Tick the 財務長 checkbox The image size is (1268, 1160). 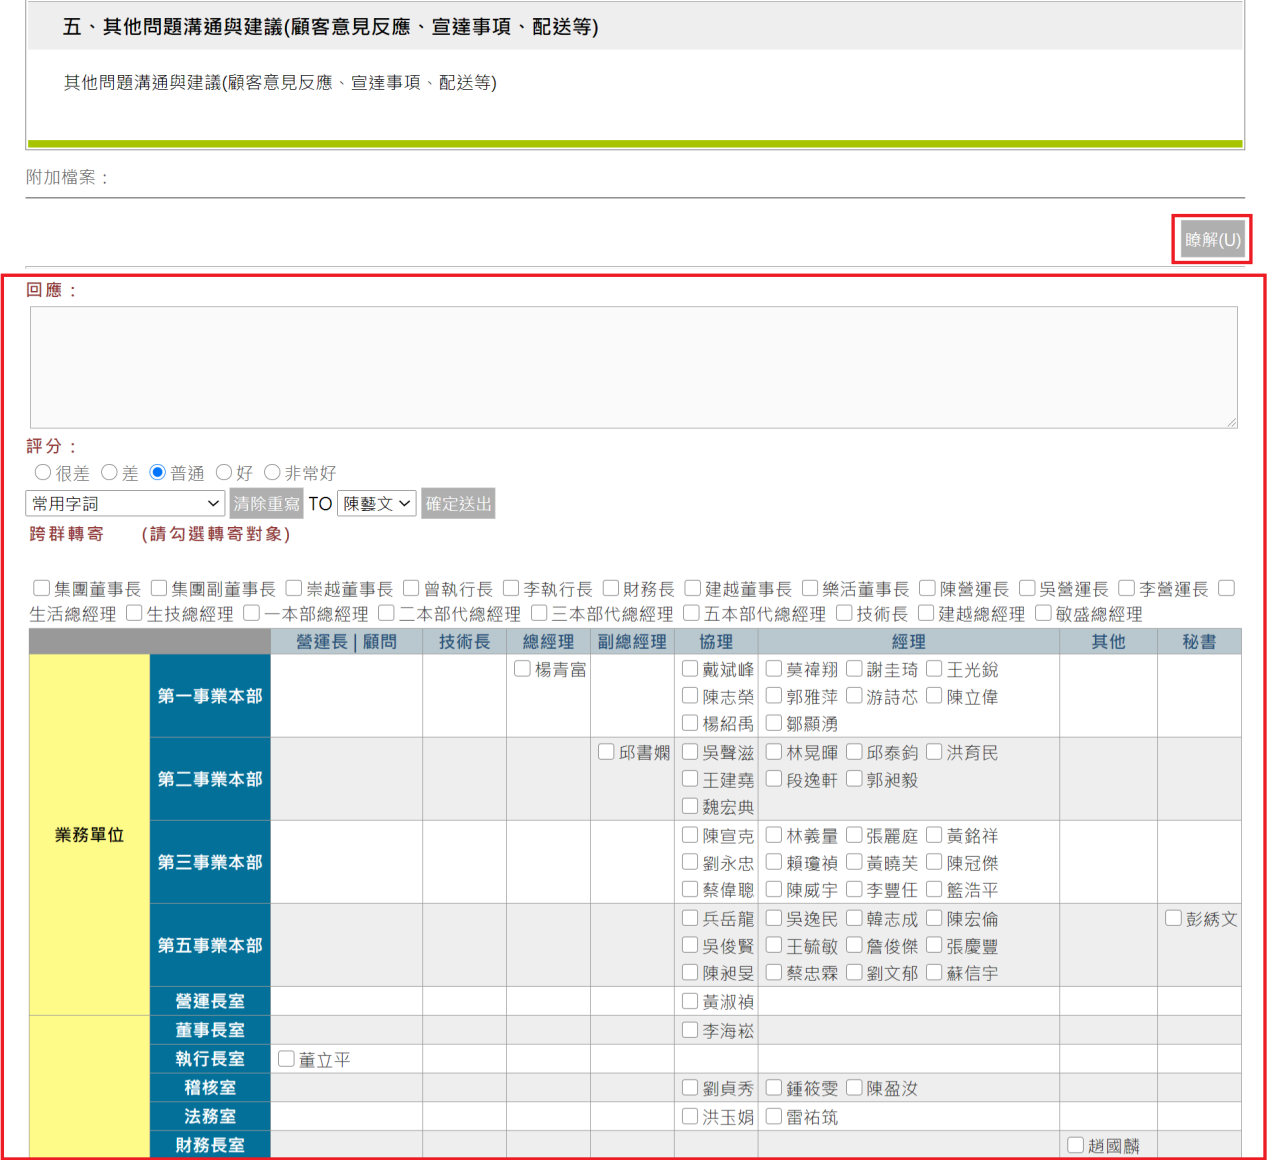click(611, 588)
